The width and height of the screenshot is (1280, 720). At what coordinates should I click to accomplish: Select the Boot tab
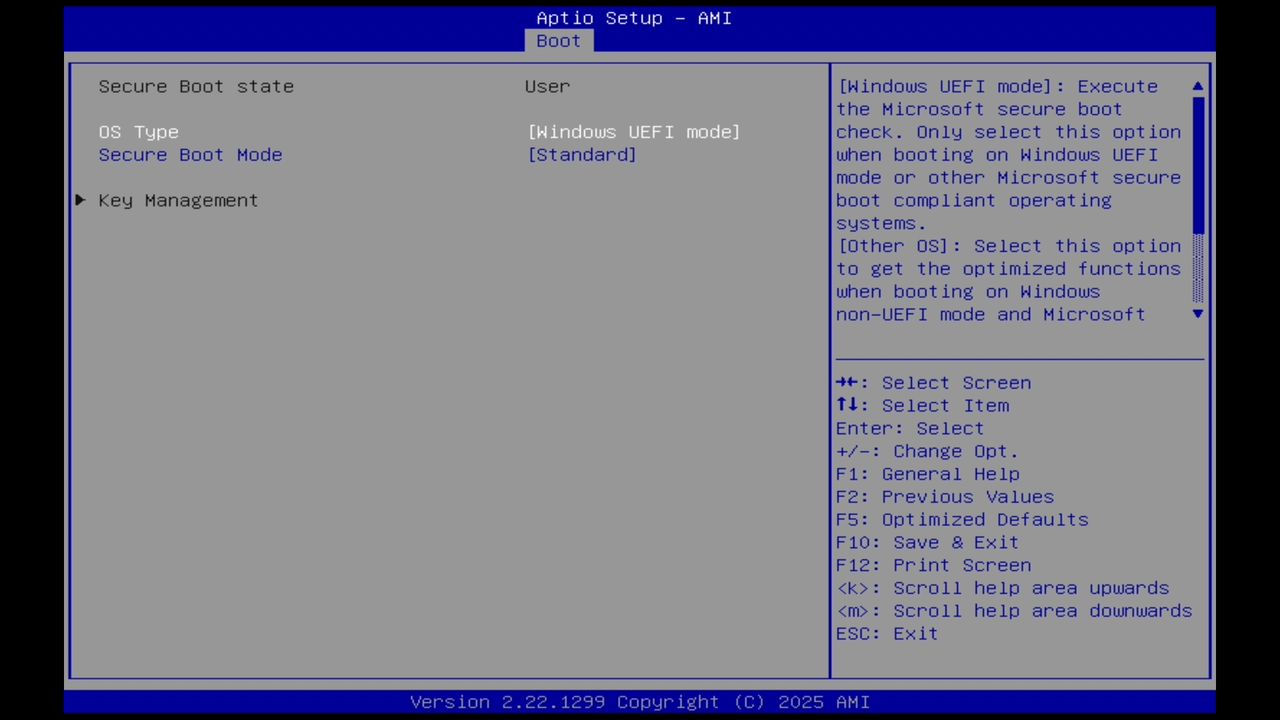(x=557, y=41)
